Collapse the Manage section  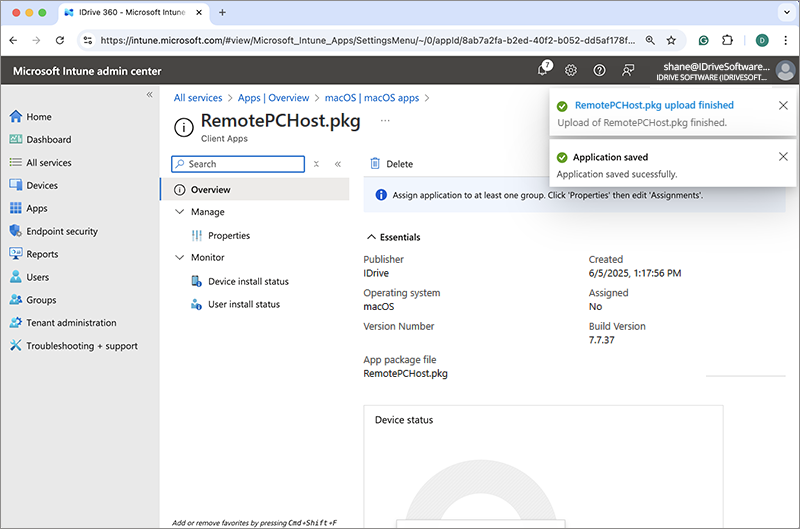coord(180,212)
